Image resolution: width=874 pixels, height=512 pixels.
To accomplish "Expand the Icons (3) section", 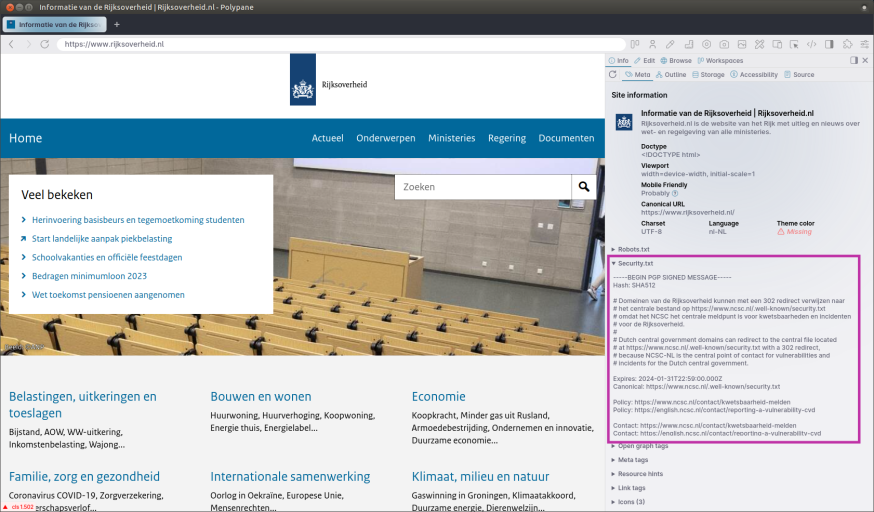I will [628, 501].
